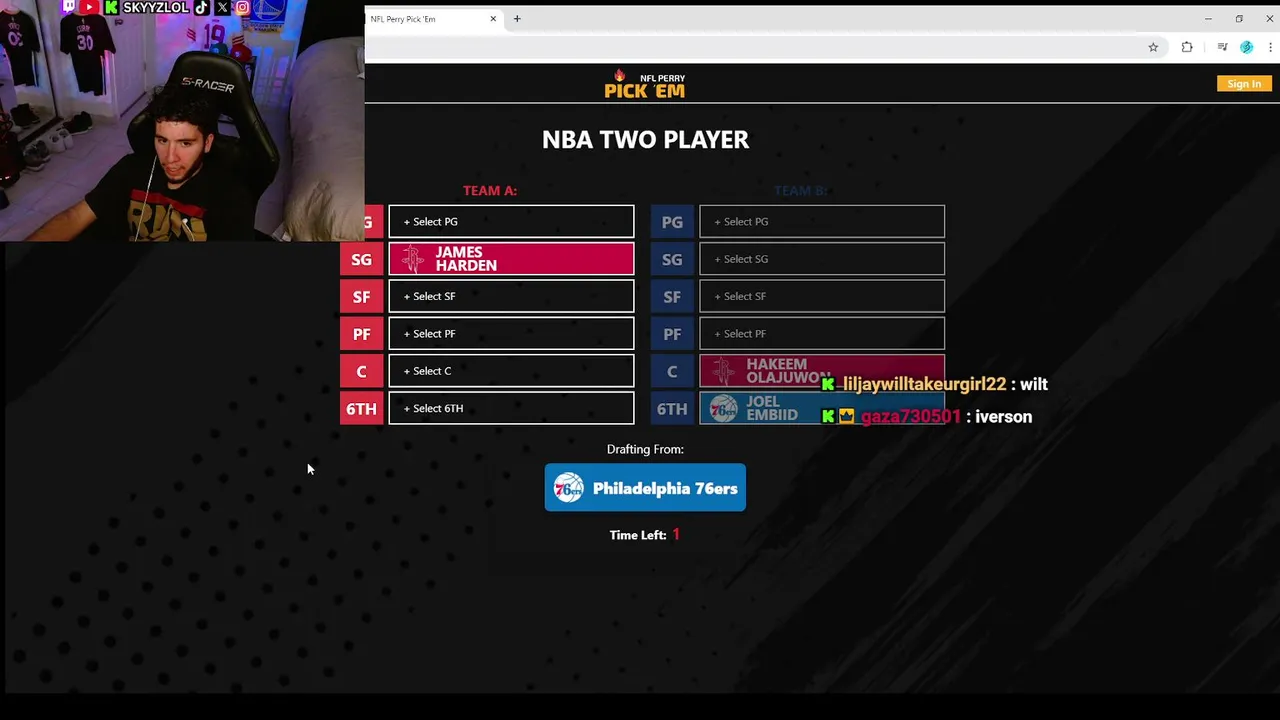Screen dimensions: 1280x720
Task: Click the Rockets logo on Harden card
Action: [413, 259]
